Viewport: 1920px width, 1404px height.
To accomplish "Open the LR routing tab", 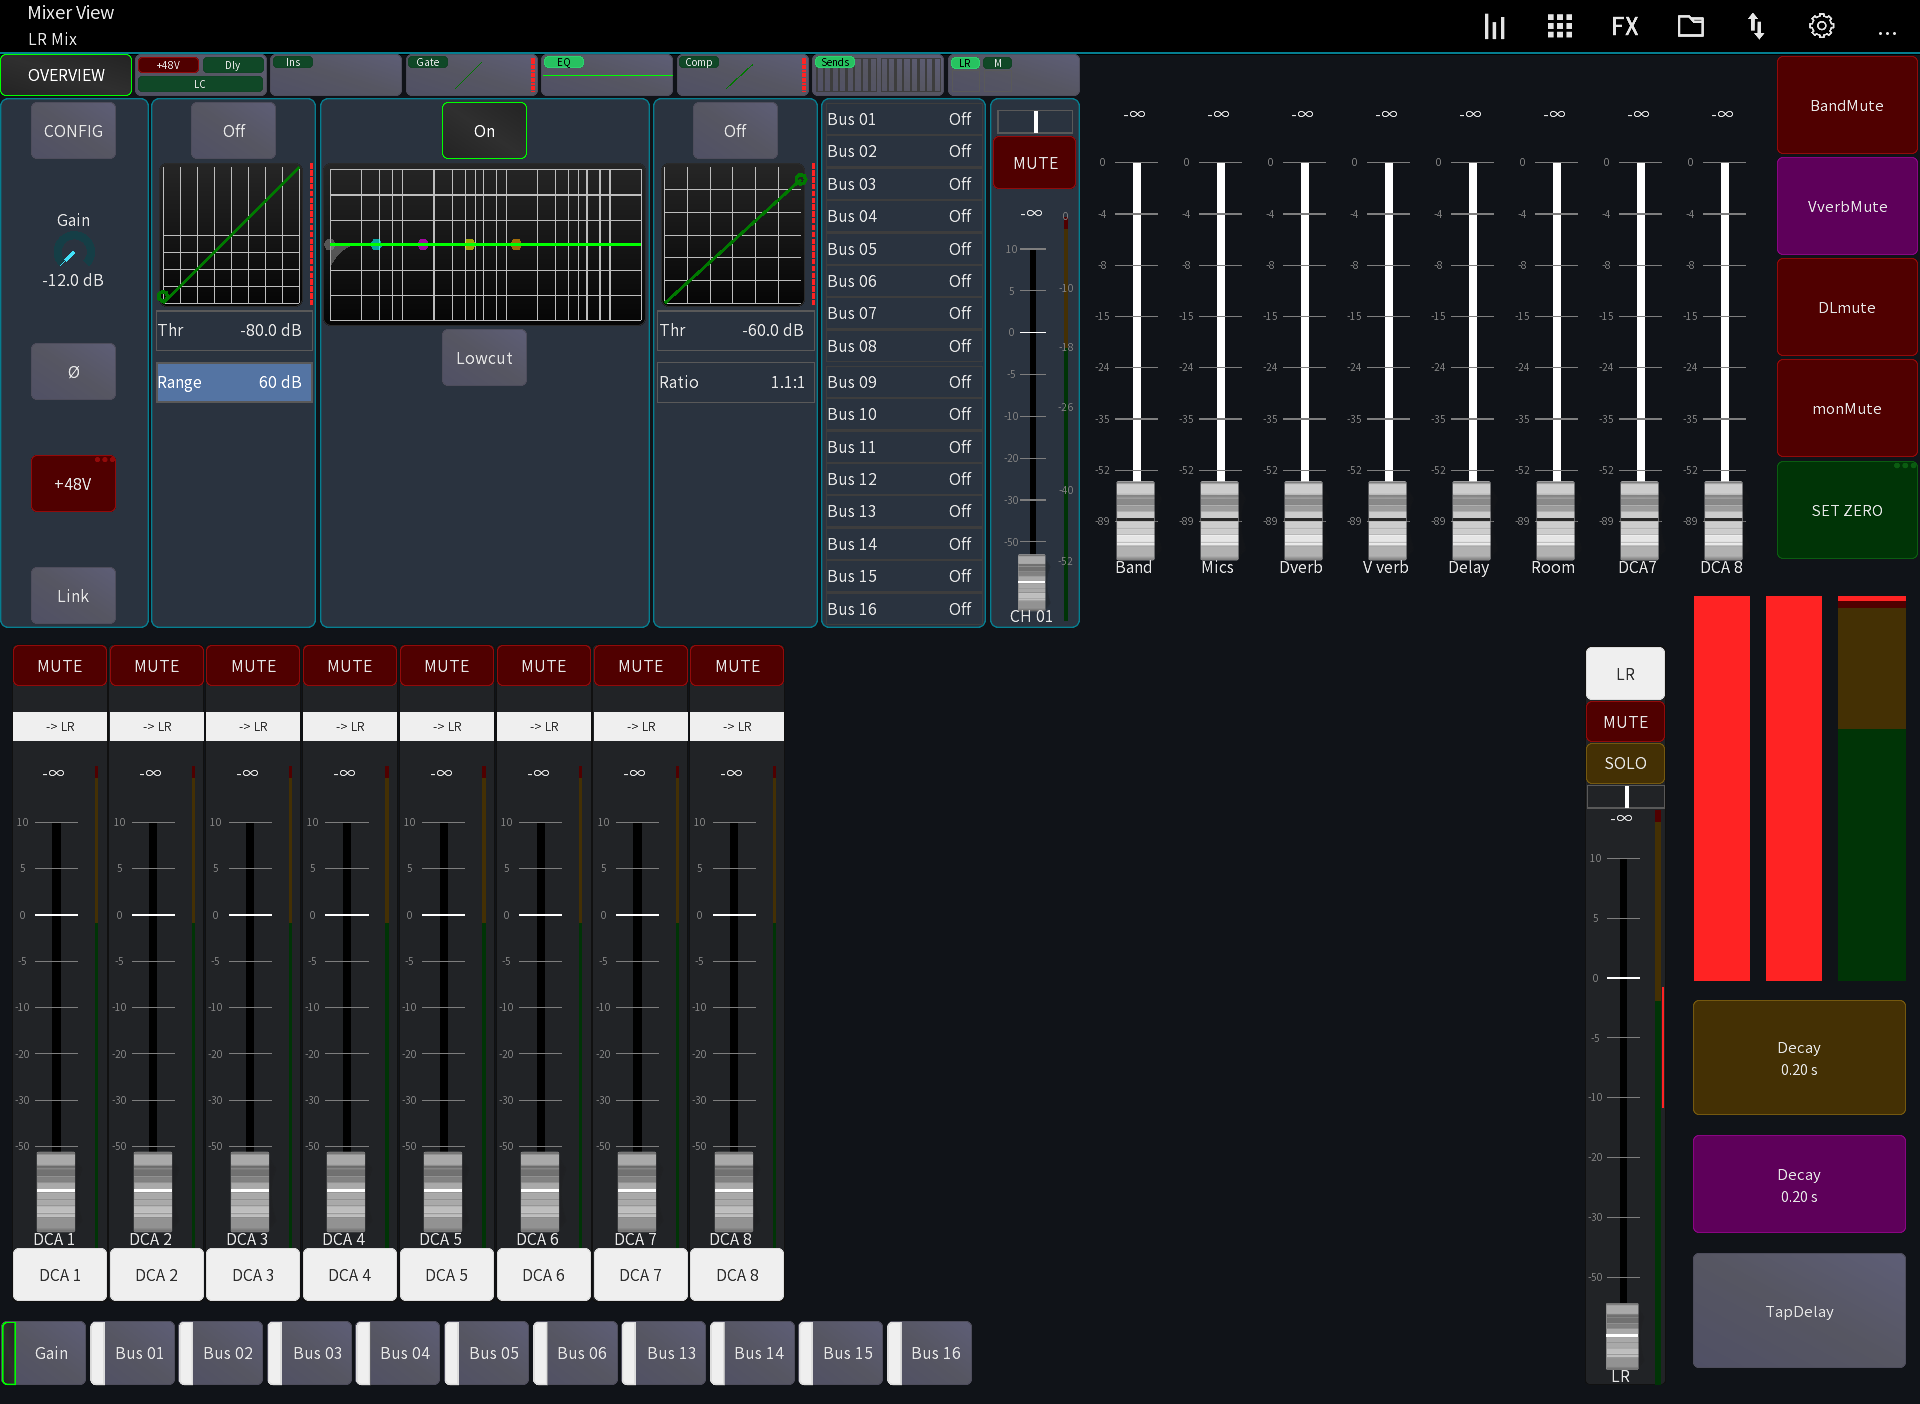I will point(1014,75).
